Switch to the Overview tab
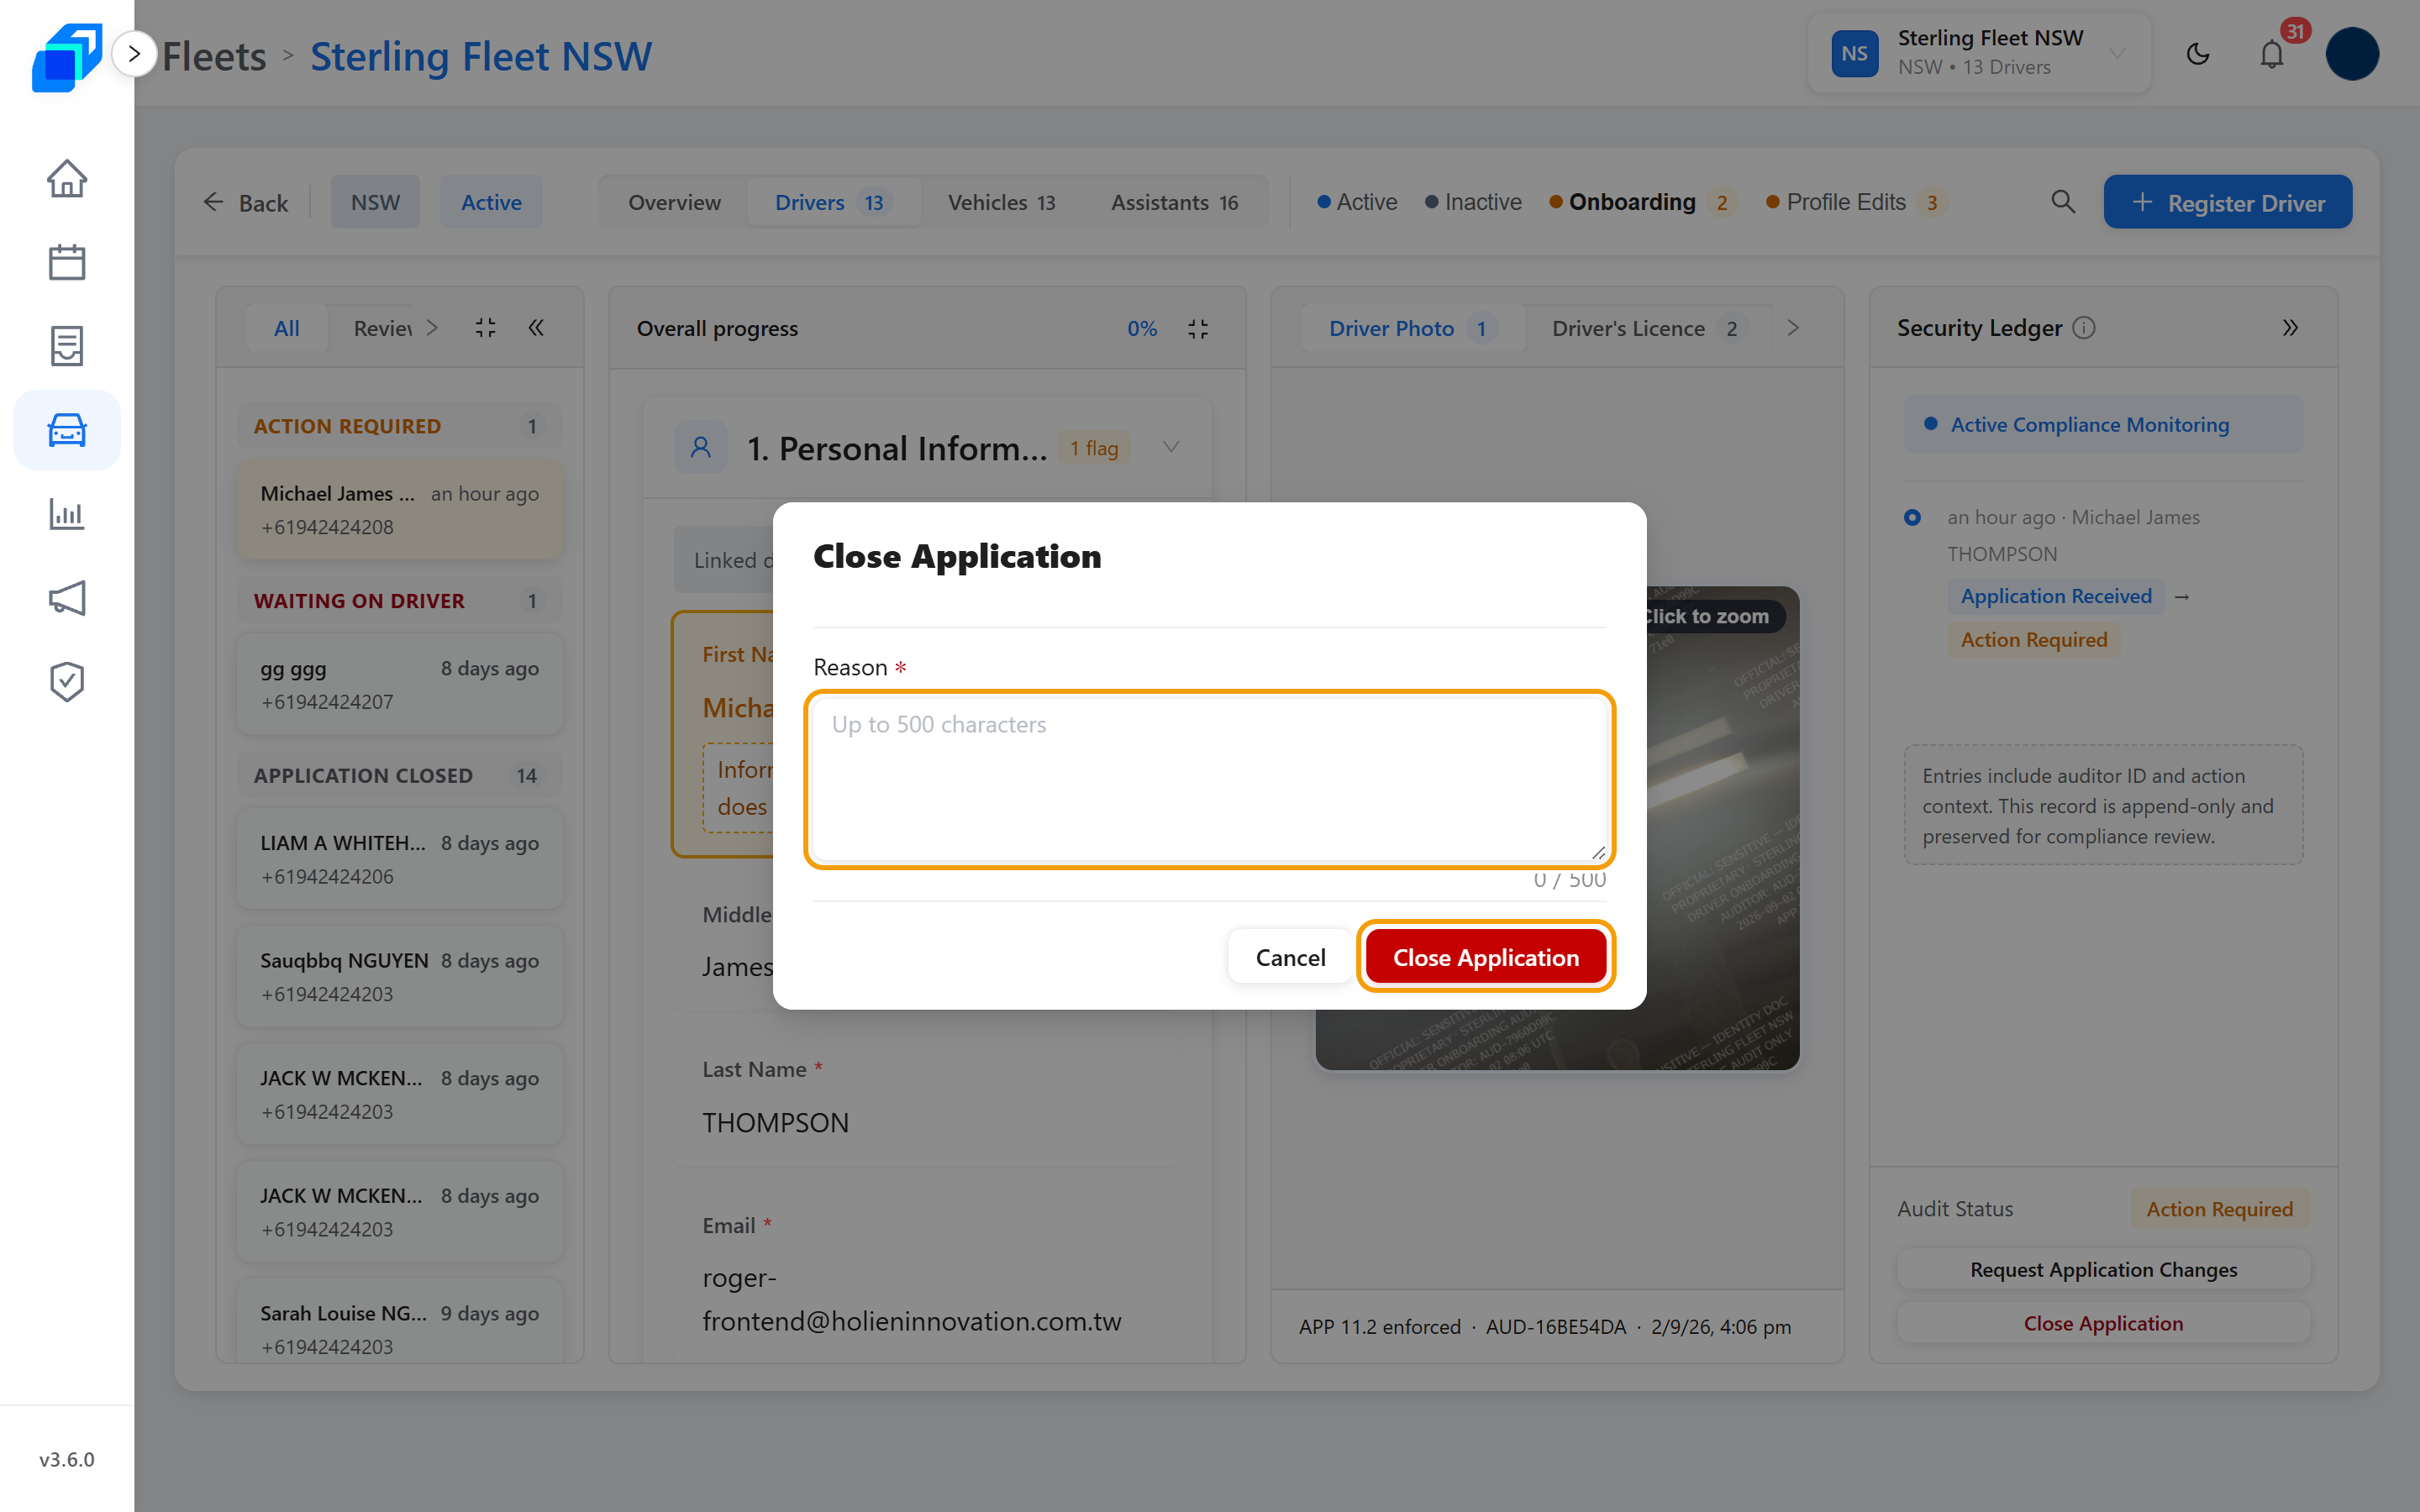 click(674, 202)
